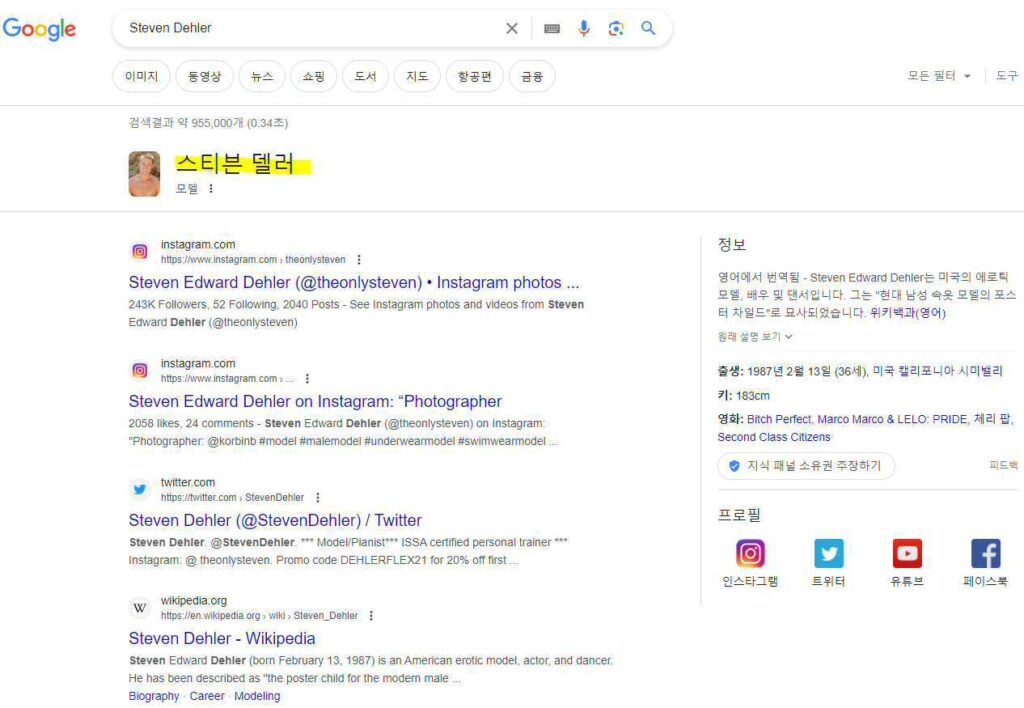This screenshot has height=708, width=1024.
Task: Open the 도구 tools option
Action: 1006,76
